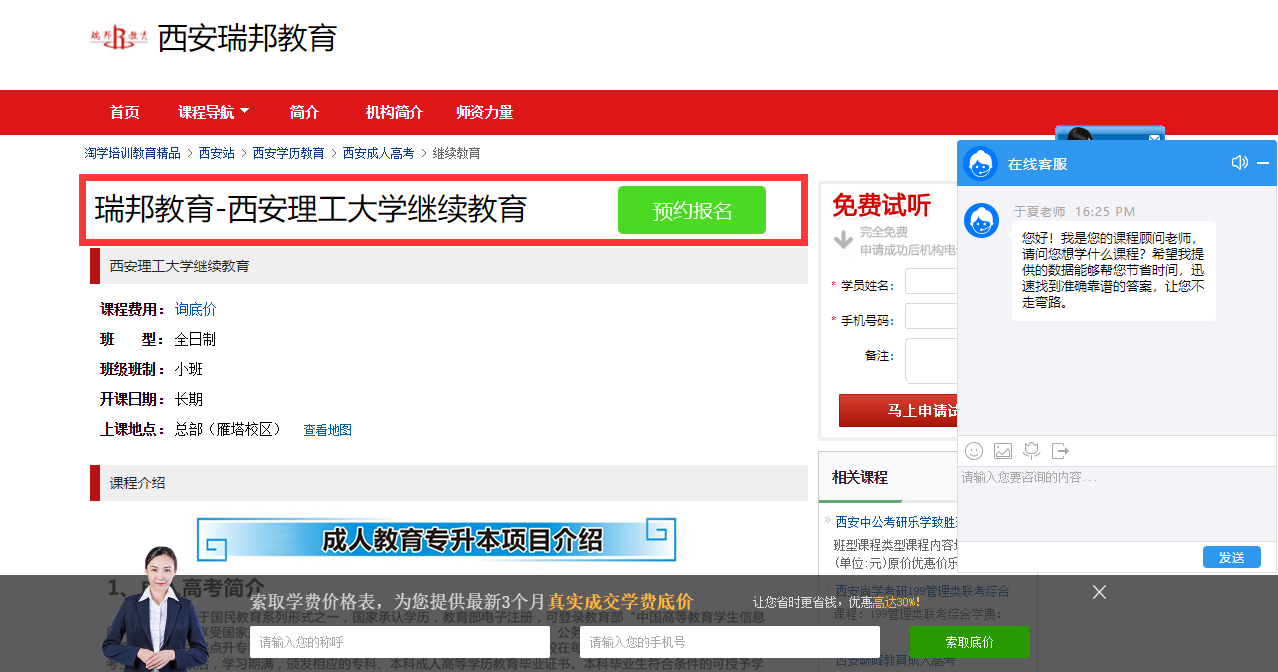Screen dimensions: 1278x672
Task: Click 于夏老师's avatar in the chat
Action: point(981,220)
